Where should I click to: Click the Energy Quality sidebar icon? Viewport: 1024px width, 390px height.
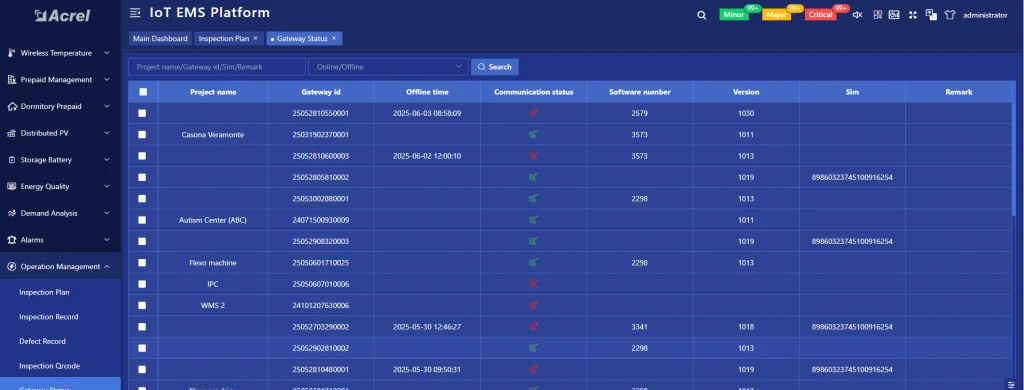pyautogui.click(x=11, y=187)
